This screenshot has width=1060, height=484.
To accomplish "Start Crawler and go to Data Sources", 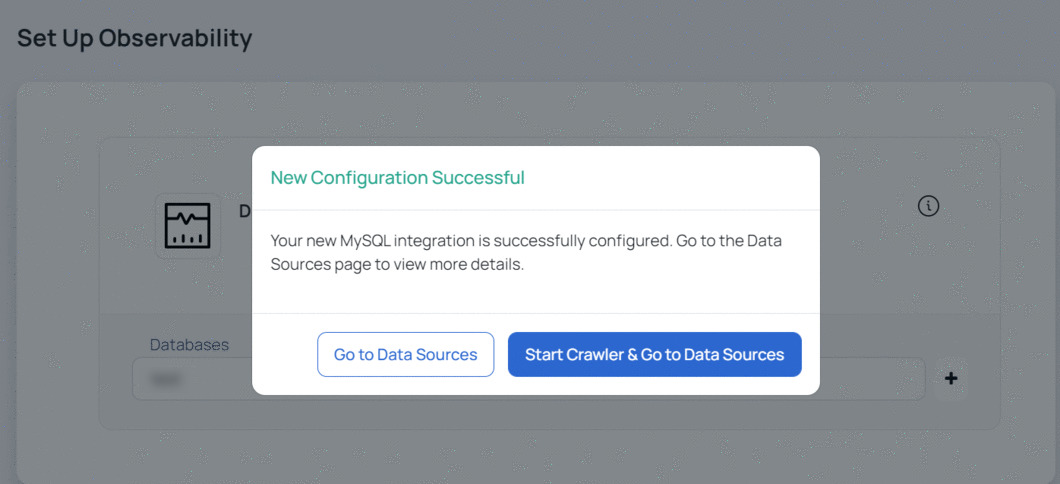I will (x=654, y=354).
